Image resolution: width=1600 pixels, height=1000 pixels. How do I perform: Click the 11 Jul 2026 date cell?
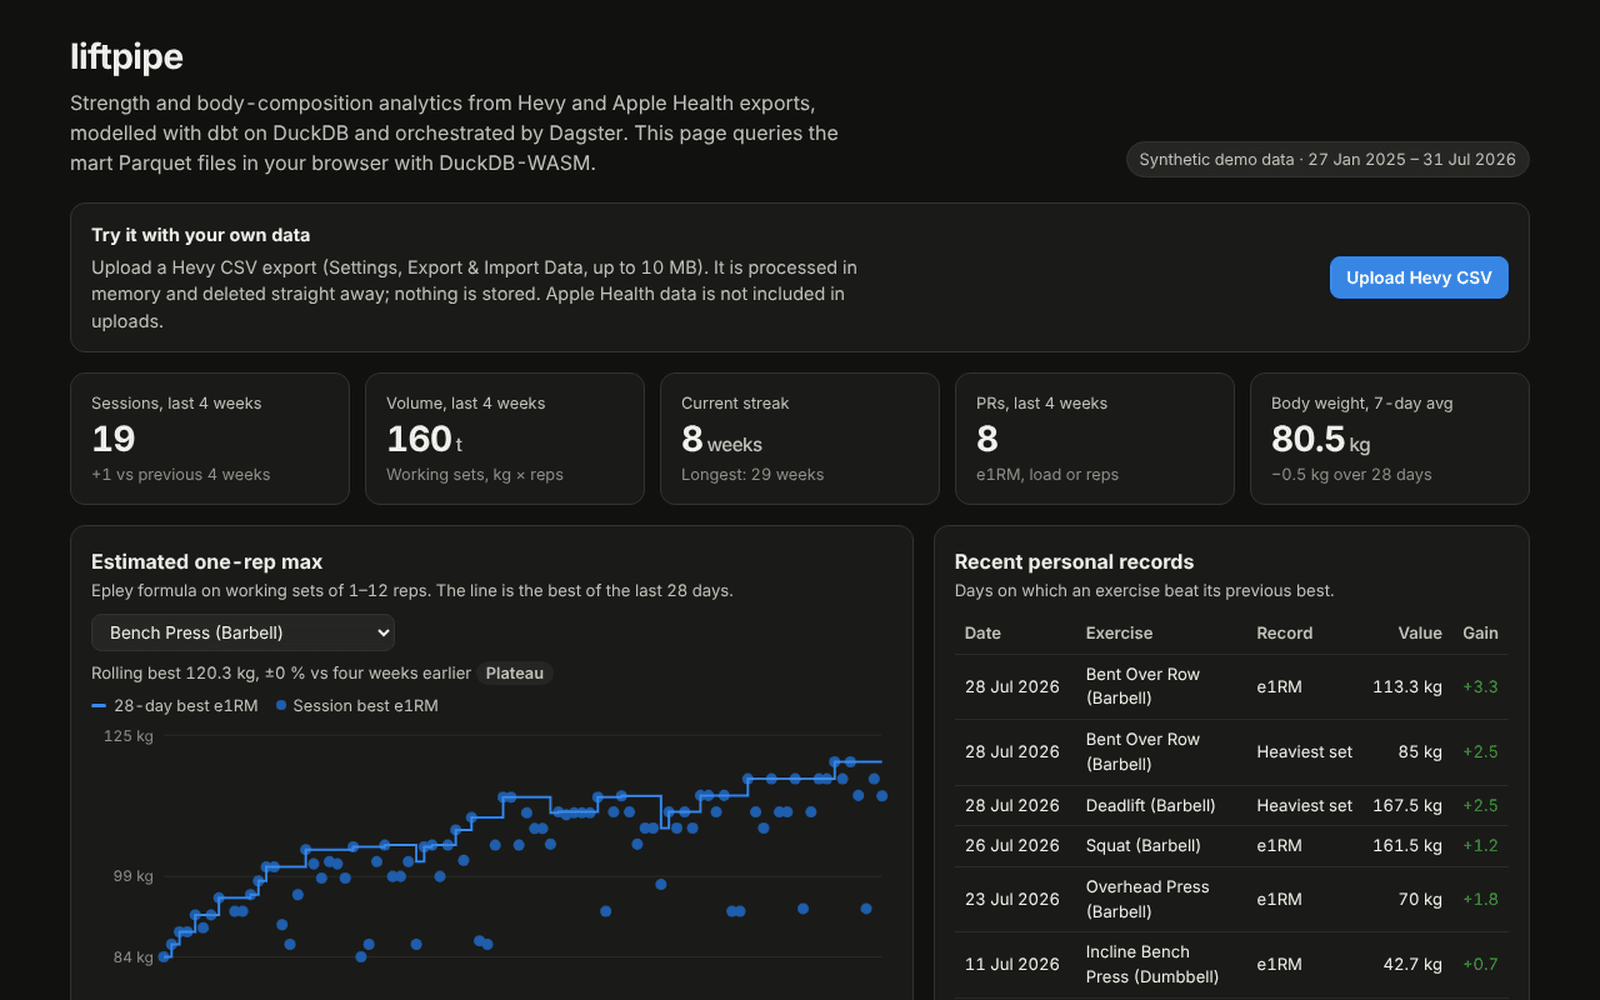(x=1012, y=965)
